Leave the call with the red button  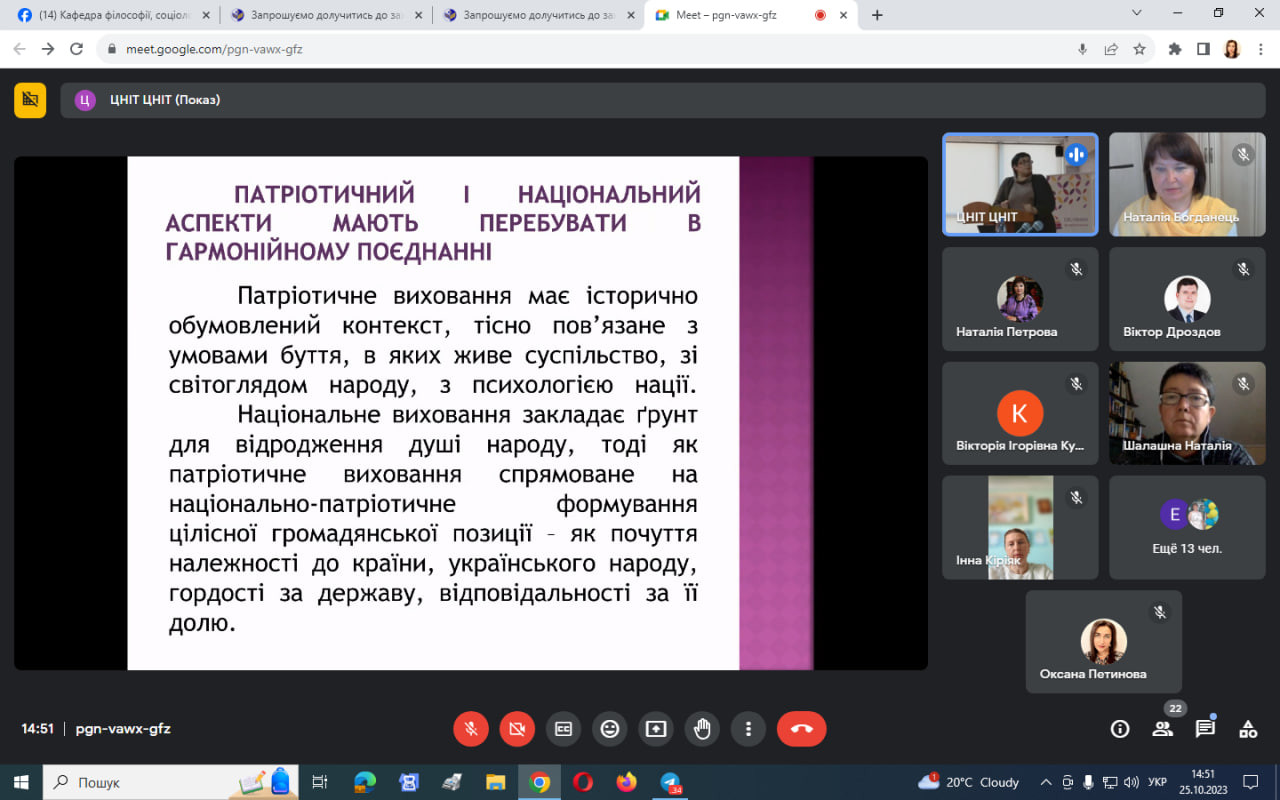tap(802, 729)
